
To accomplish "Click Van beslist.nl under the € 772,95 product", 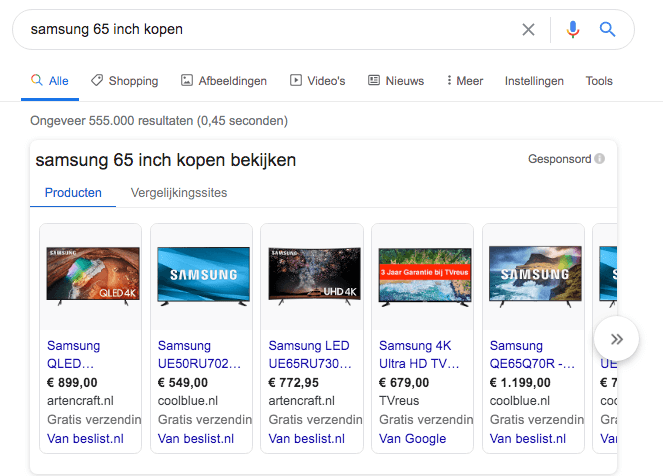I will [x=307, y=438].
